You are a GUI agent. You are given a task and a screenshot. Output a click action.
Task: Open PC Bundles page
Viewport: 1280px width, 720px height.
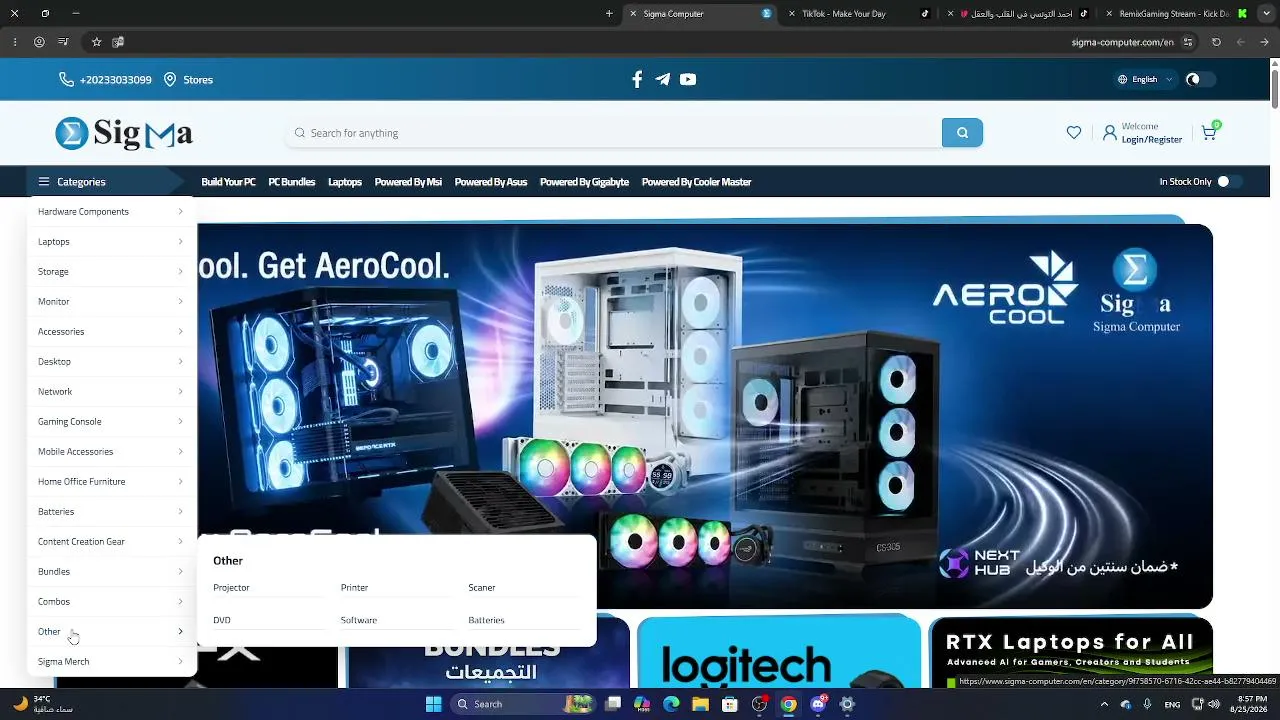[292, 182]
